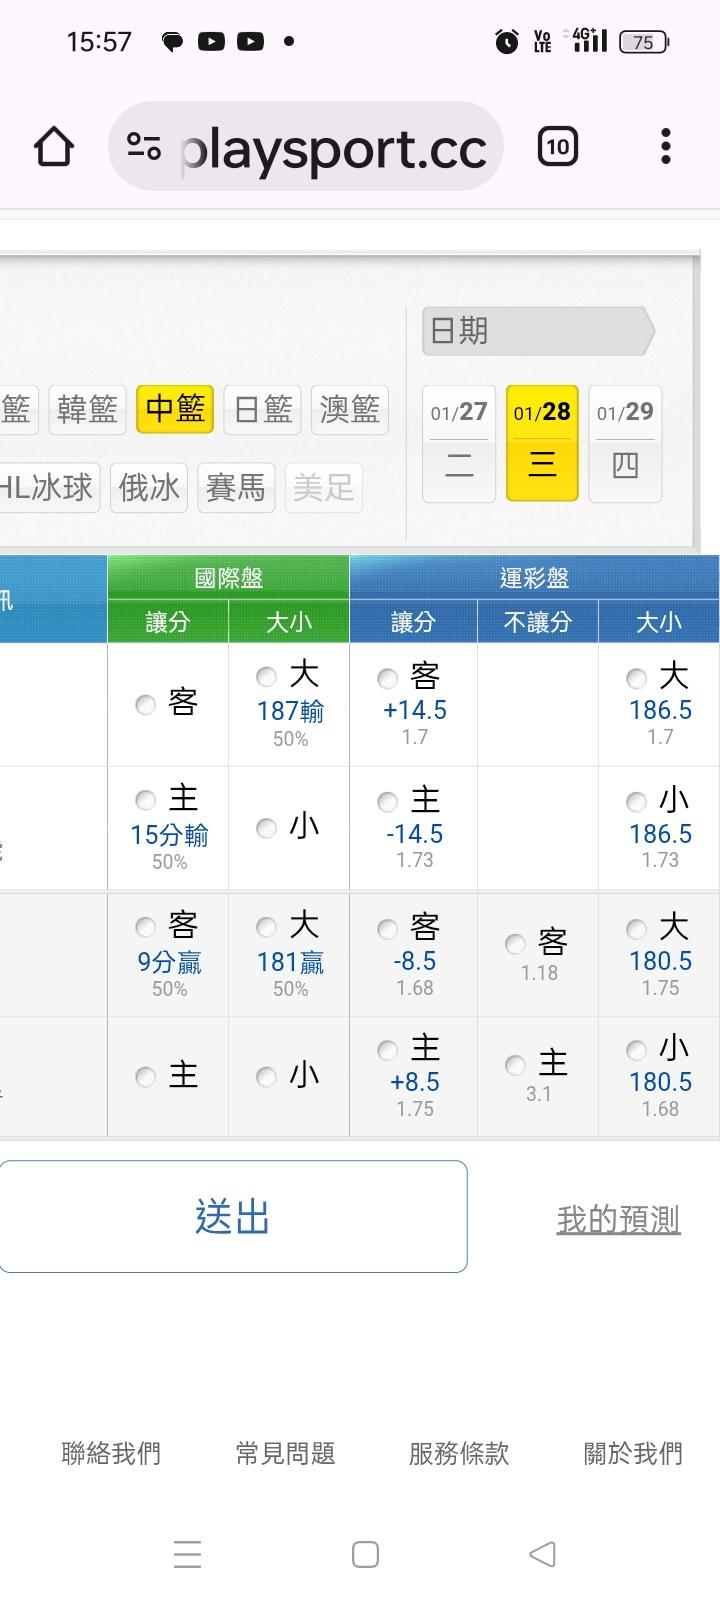Tap the browser home icon
The width and height of the screenshot is (720, 1604).
[x=54, y=147]
